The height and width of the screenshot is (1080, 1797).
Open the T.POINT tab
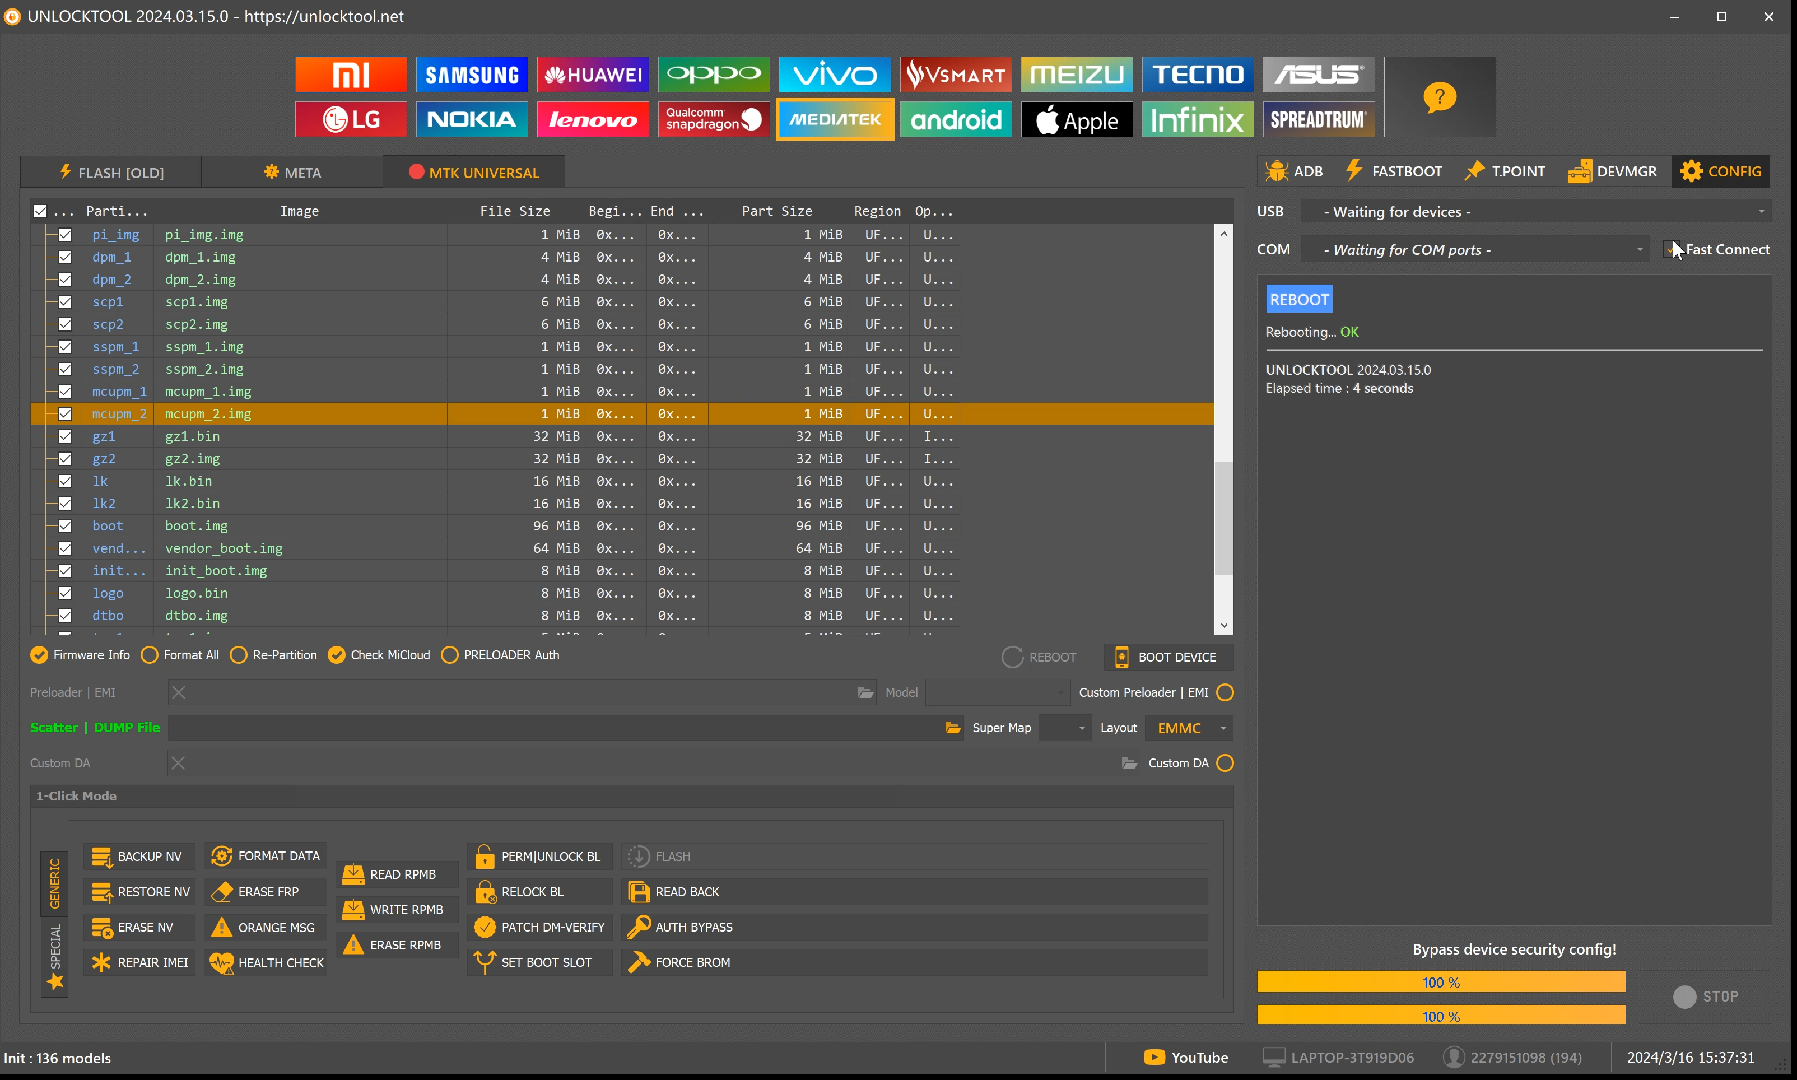click(1506, 171)
